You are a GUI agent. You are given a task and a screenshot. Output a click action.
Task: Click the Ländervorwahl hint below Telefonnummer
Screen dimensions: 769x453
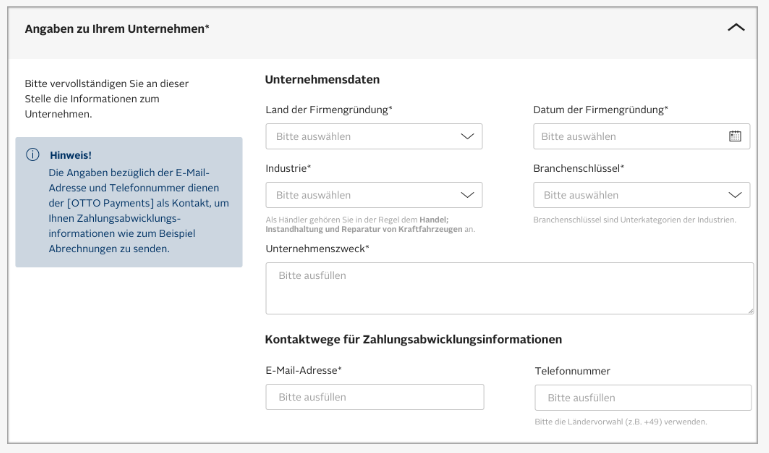(621, 422)
